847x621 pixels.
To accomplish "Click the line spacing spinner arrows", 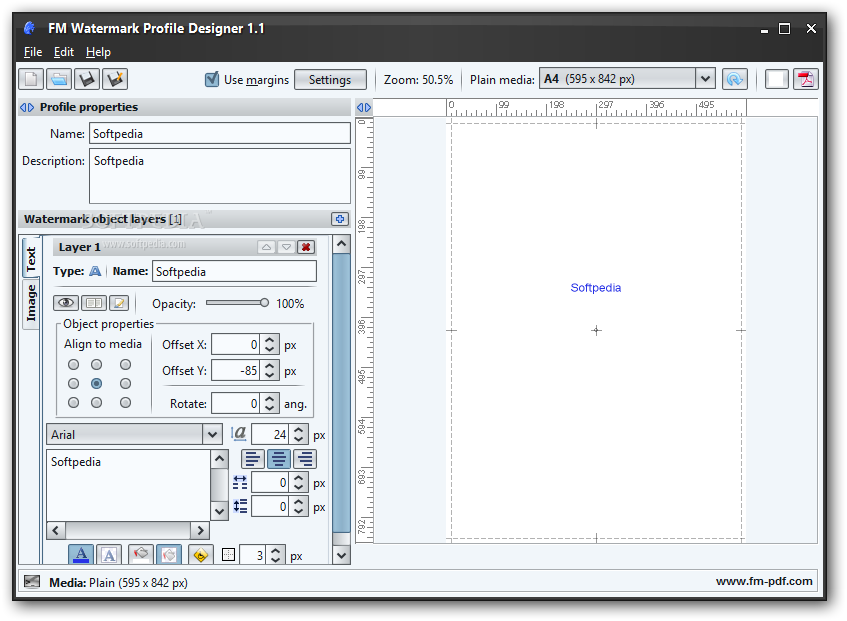I will tap(299, 507).
